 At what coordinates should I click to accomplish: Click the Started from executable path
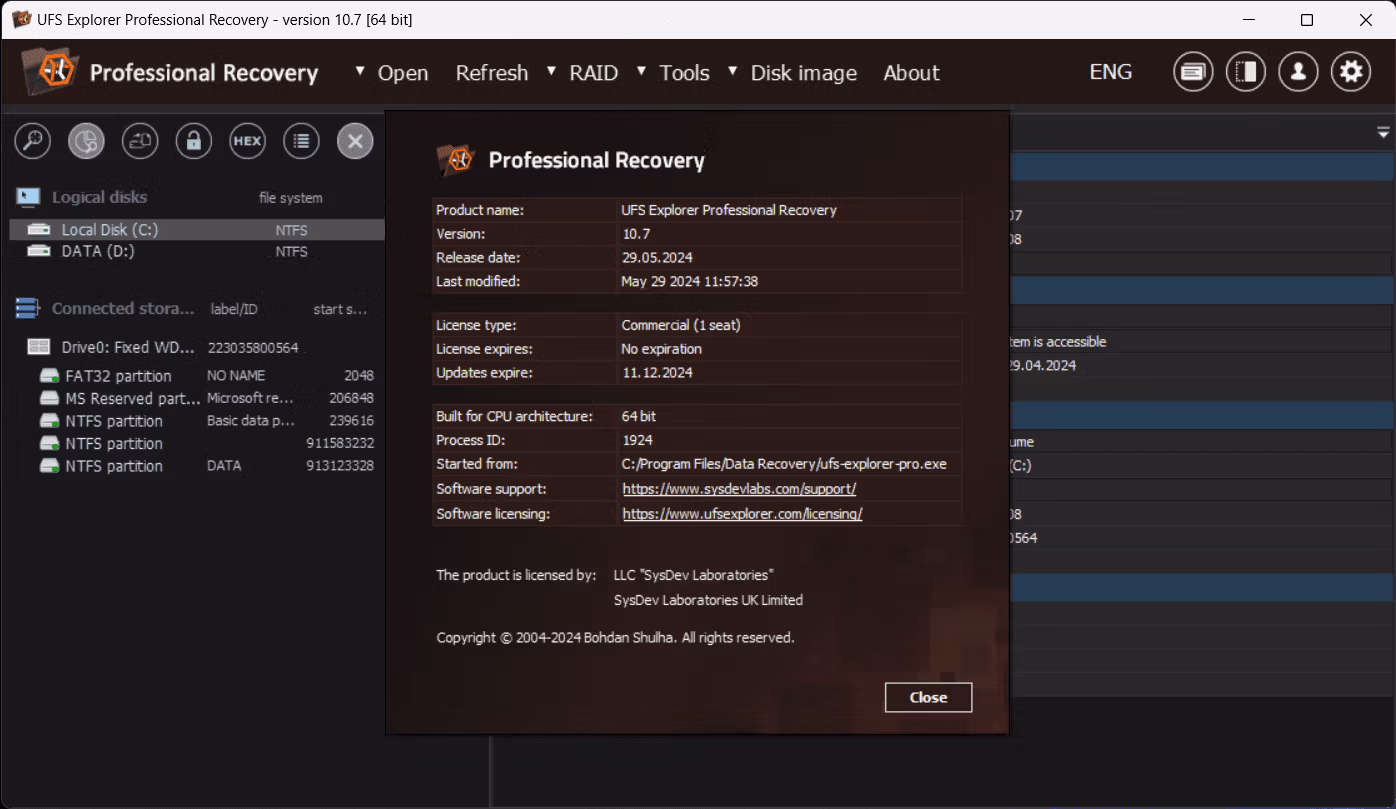(784, 464)
